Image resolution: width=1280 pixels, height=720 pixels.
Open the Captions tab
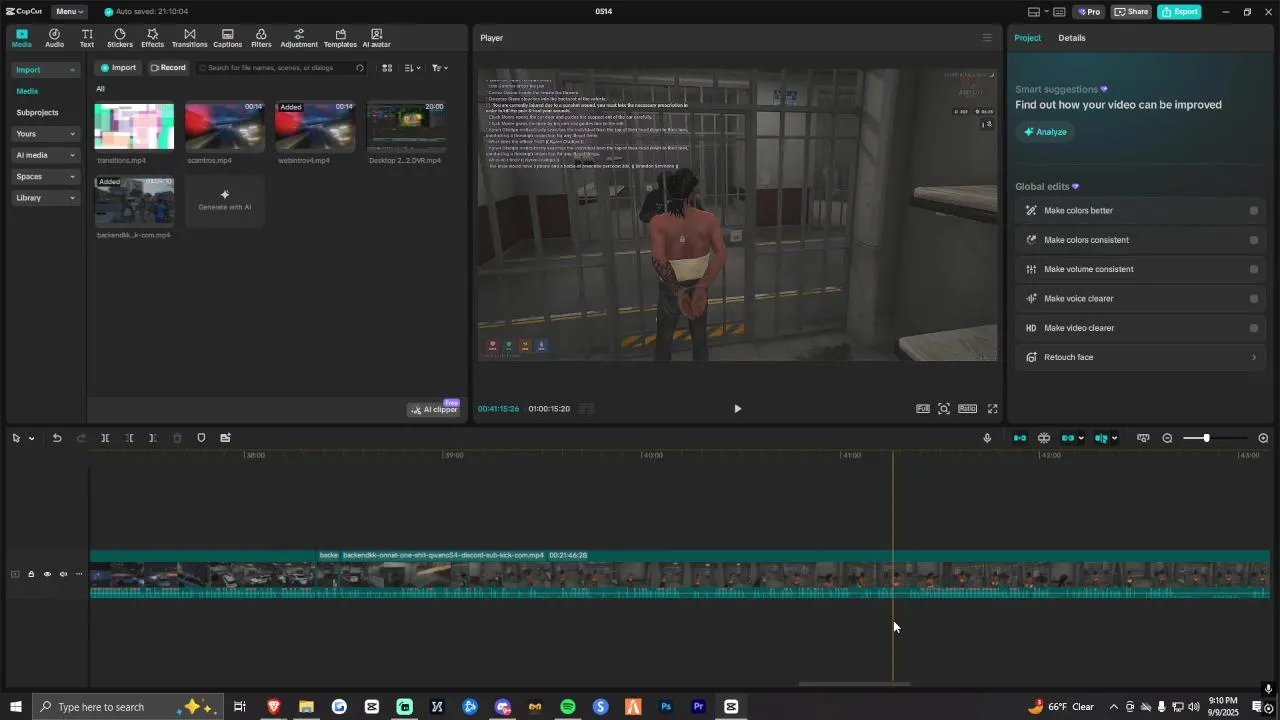coord(227,38)
